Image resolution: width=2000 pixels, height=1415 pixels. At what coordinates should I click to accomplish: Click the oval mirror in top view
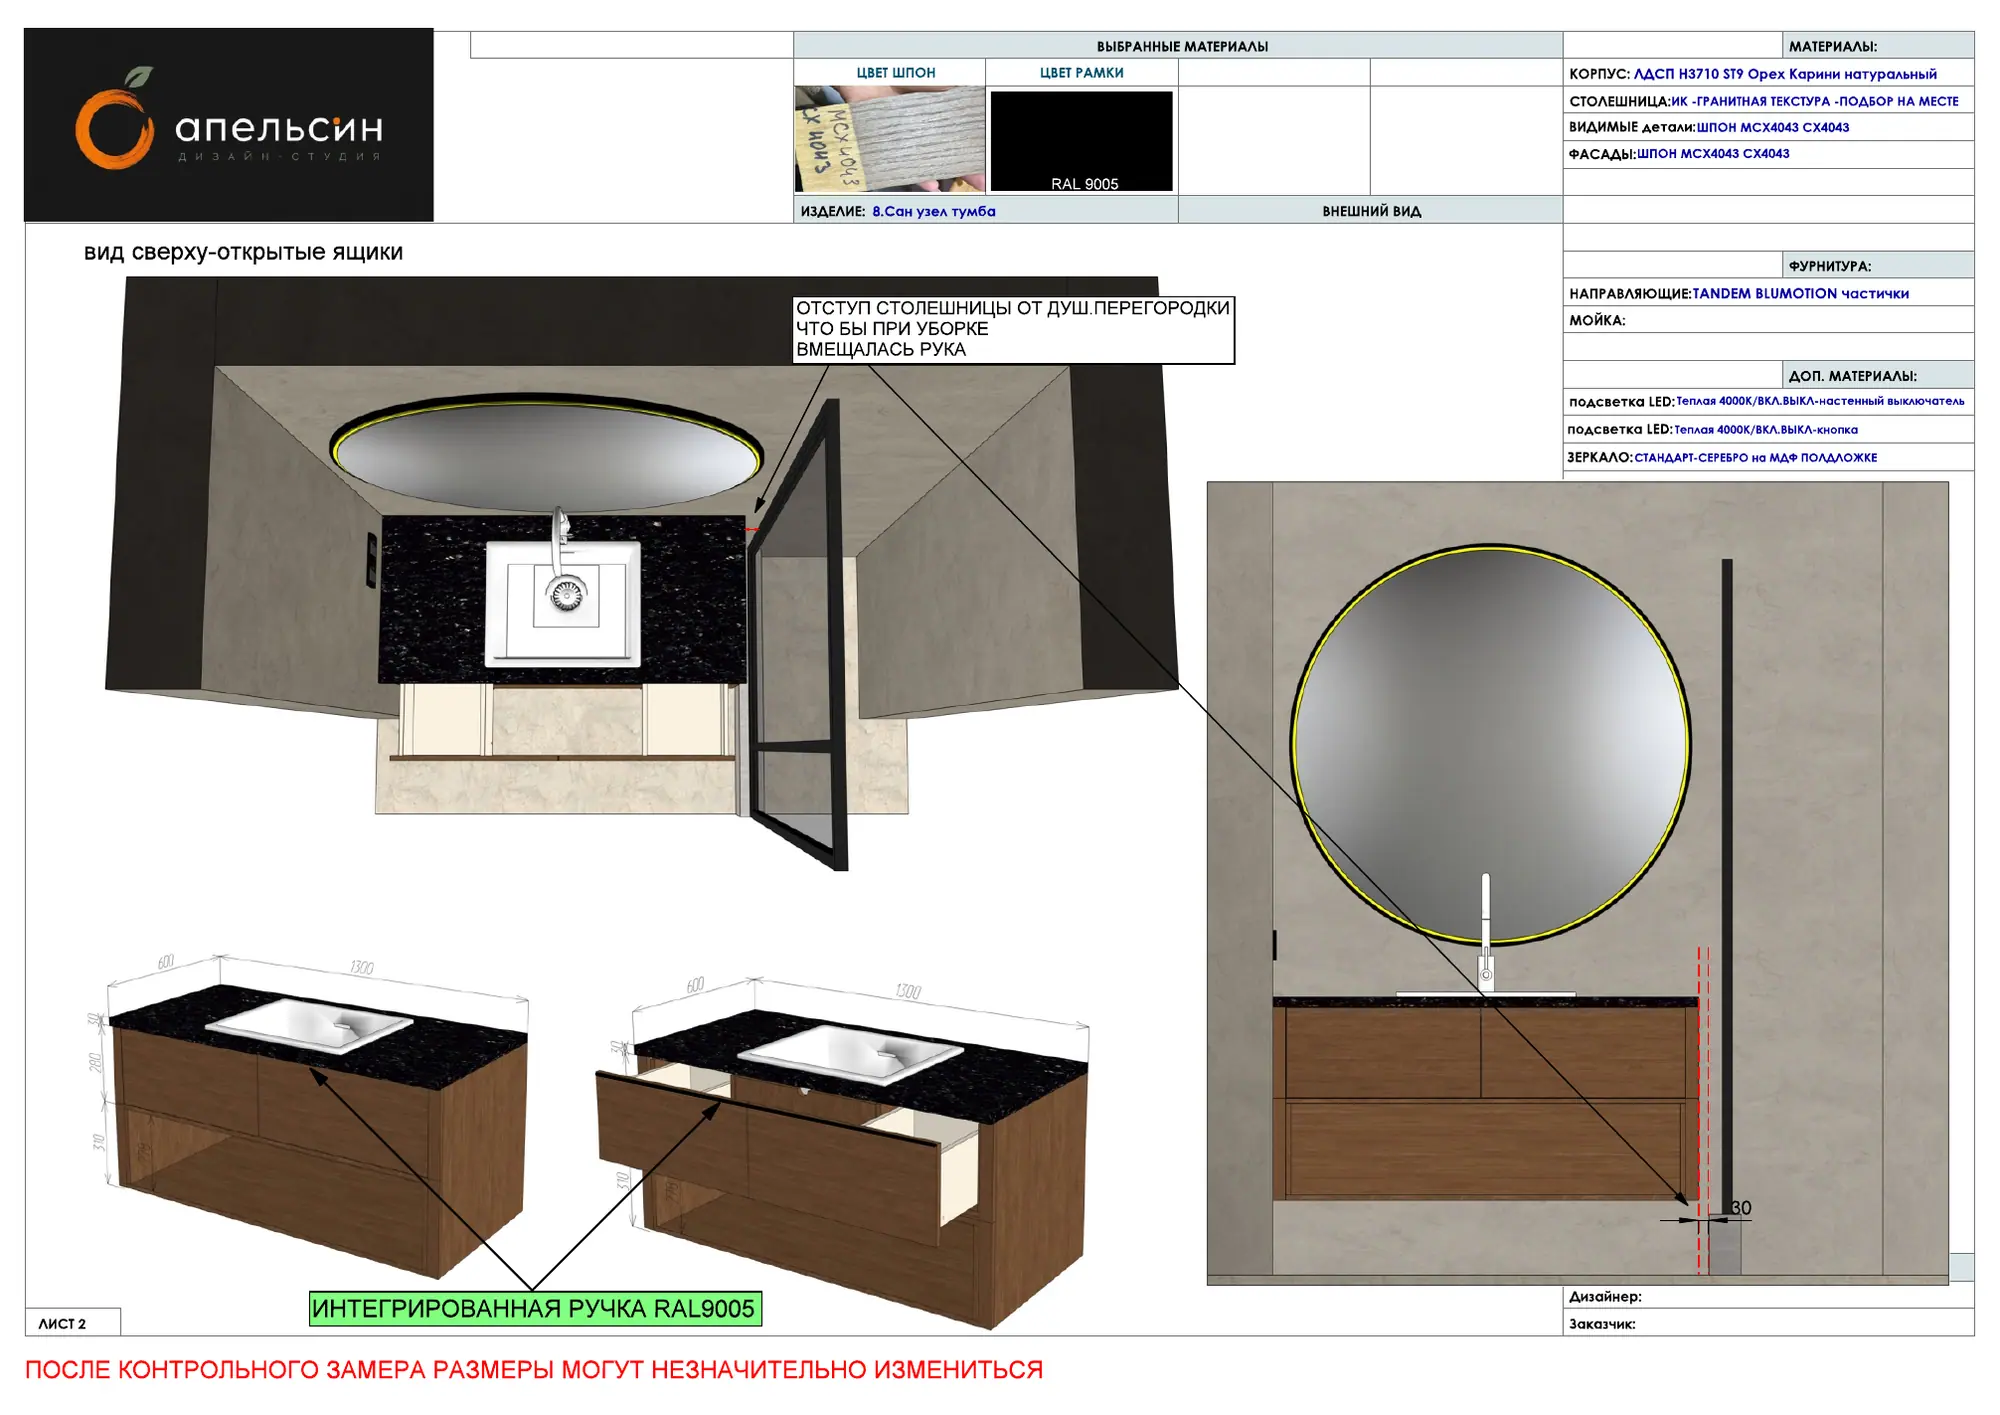point(547,452)
